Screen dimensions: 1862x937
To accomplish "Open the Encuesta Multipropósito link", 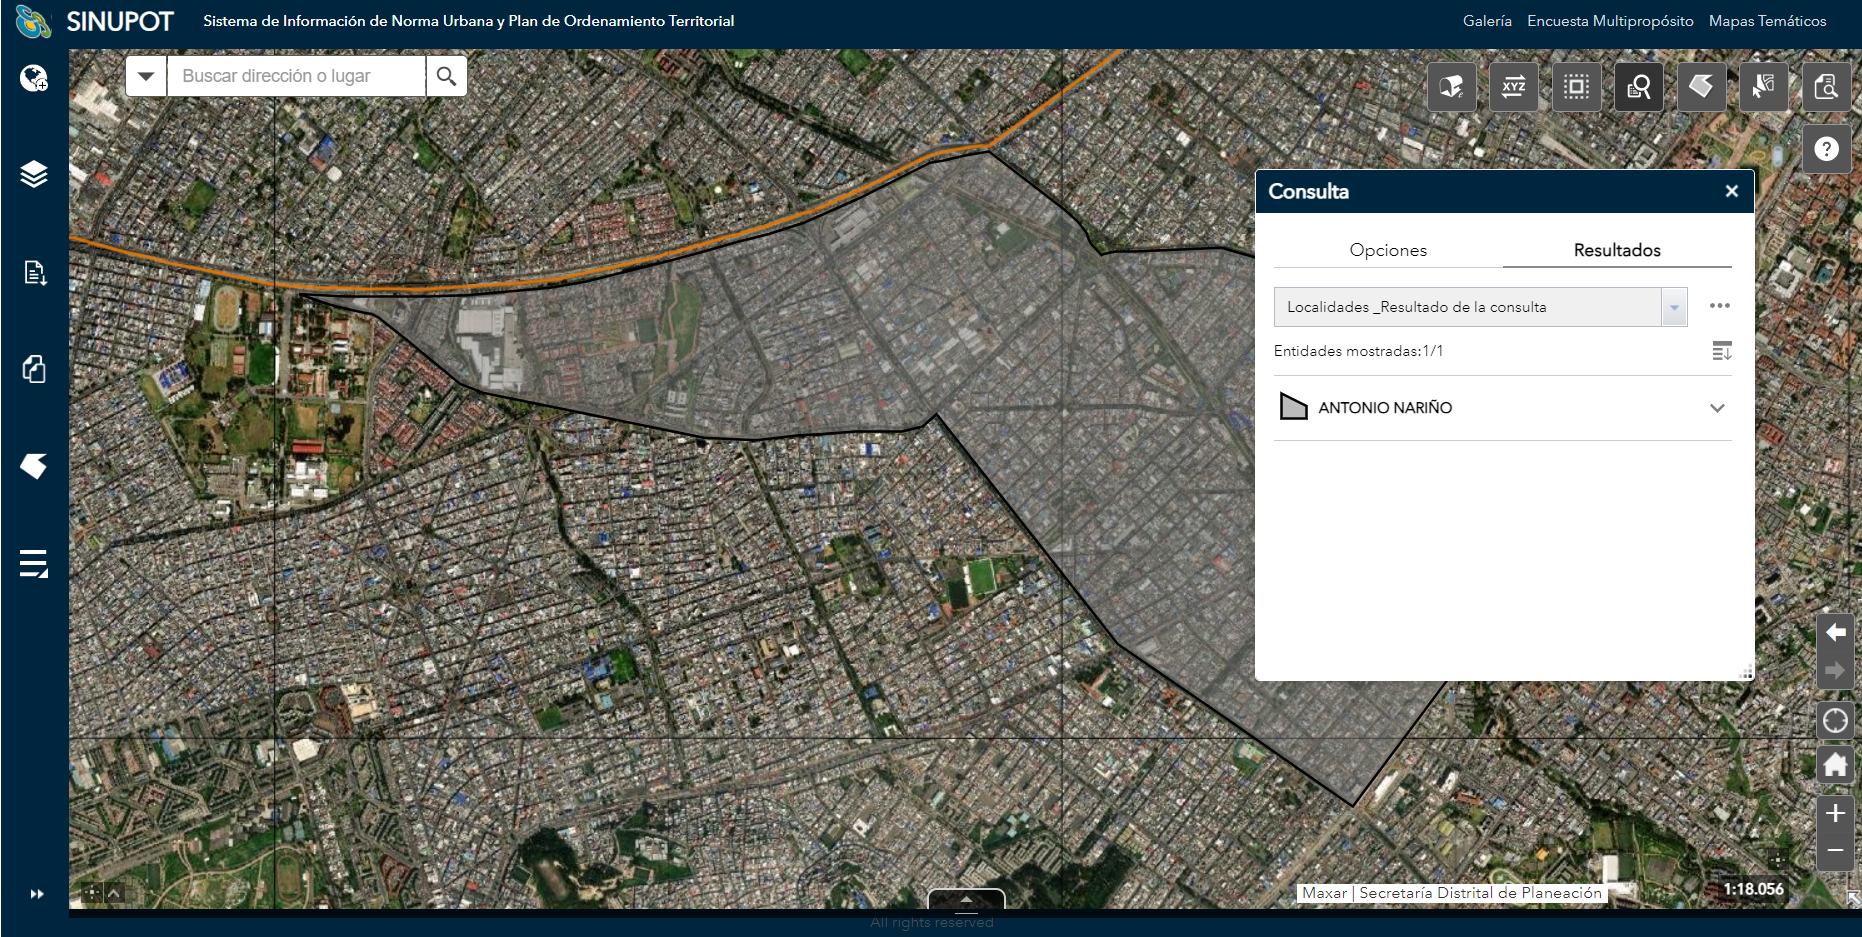I will pos(1609,21).
